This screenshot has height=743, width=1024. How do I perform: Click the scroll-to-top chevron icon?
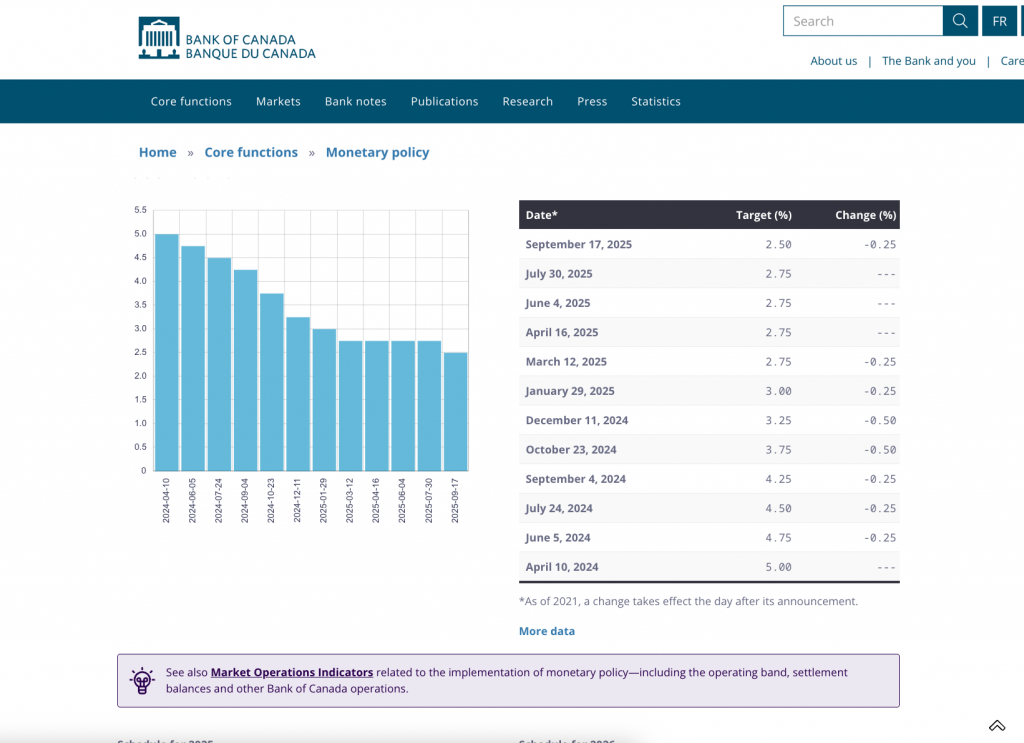tap(996, 725)
